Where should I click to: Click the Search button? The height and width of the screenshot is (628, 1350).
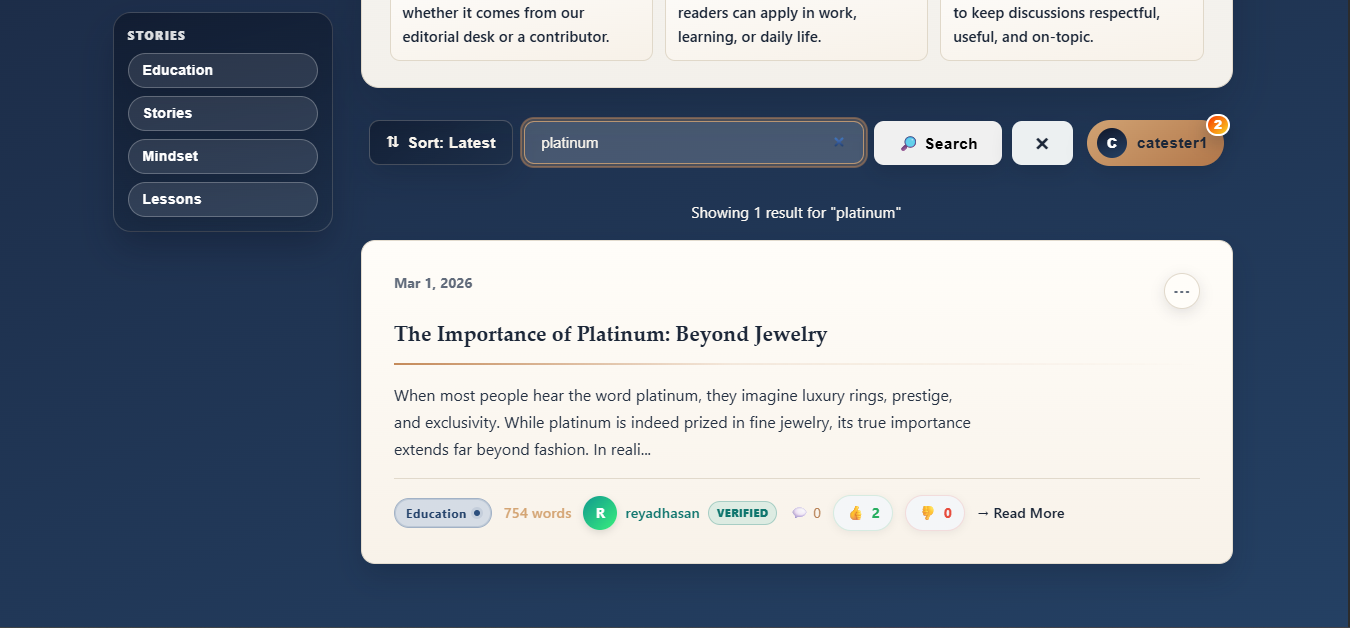click(x=937, y=143)
